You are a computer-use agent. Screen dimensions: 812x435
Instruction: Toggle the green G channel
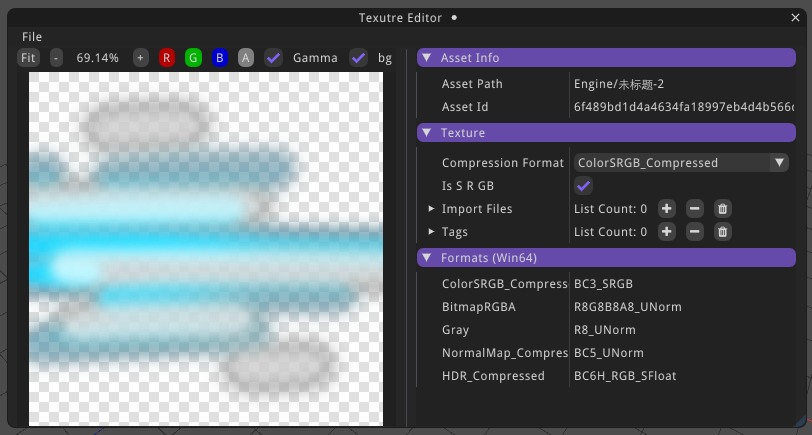pyautogui.click(x=193, y=57)
